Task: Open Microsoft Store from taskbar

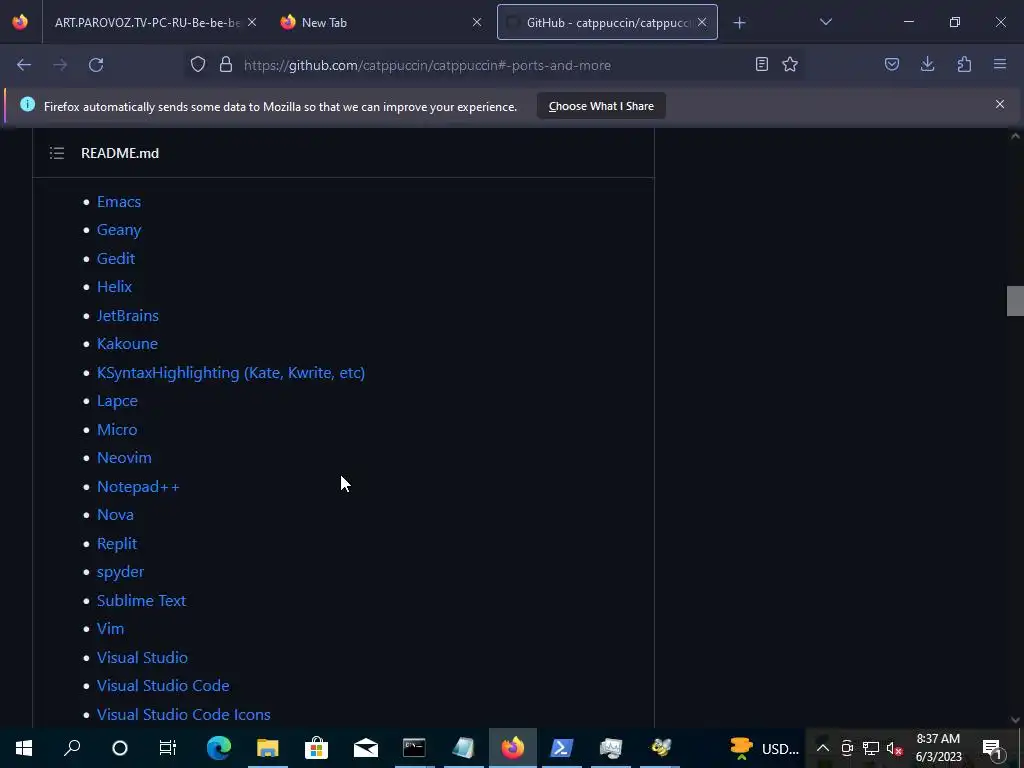Action: tap(317, 748)
